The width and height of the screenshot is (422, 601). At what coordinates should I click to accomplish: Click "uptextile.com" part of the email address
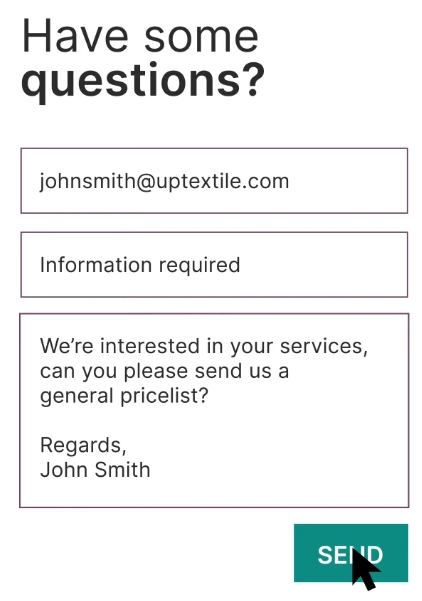[x=222, y=182]
